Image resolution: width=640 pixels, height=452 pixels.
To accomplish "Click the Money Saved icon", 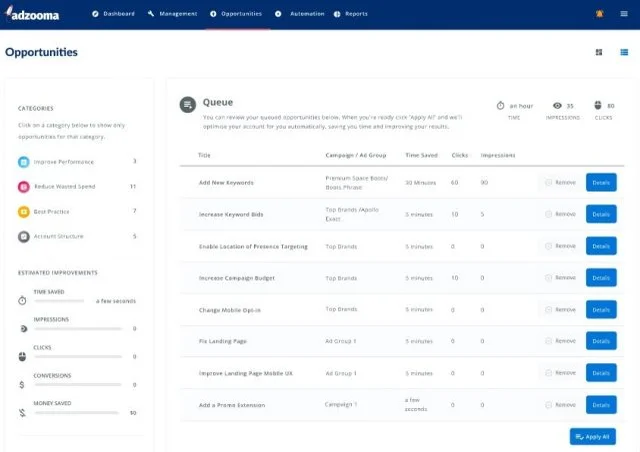I will (x=22, y=413).
